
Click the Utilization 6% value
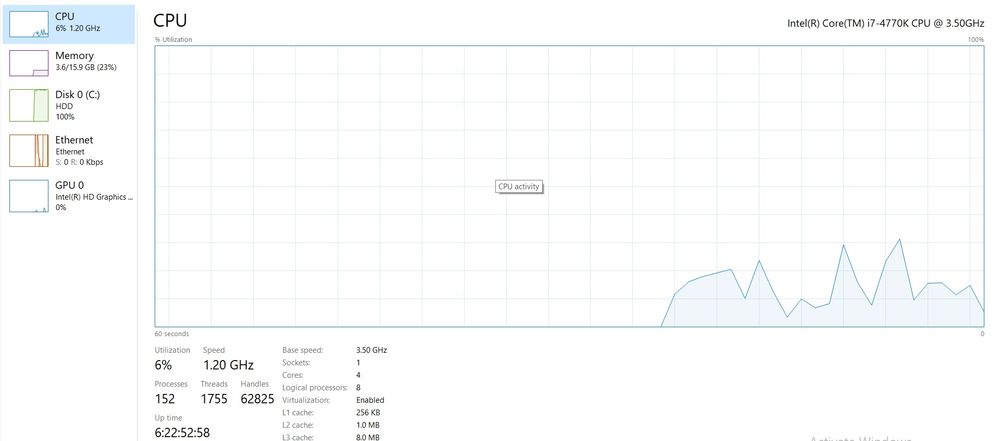point(163,365)
